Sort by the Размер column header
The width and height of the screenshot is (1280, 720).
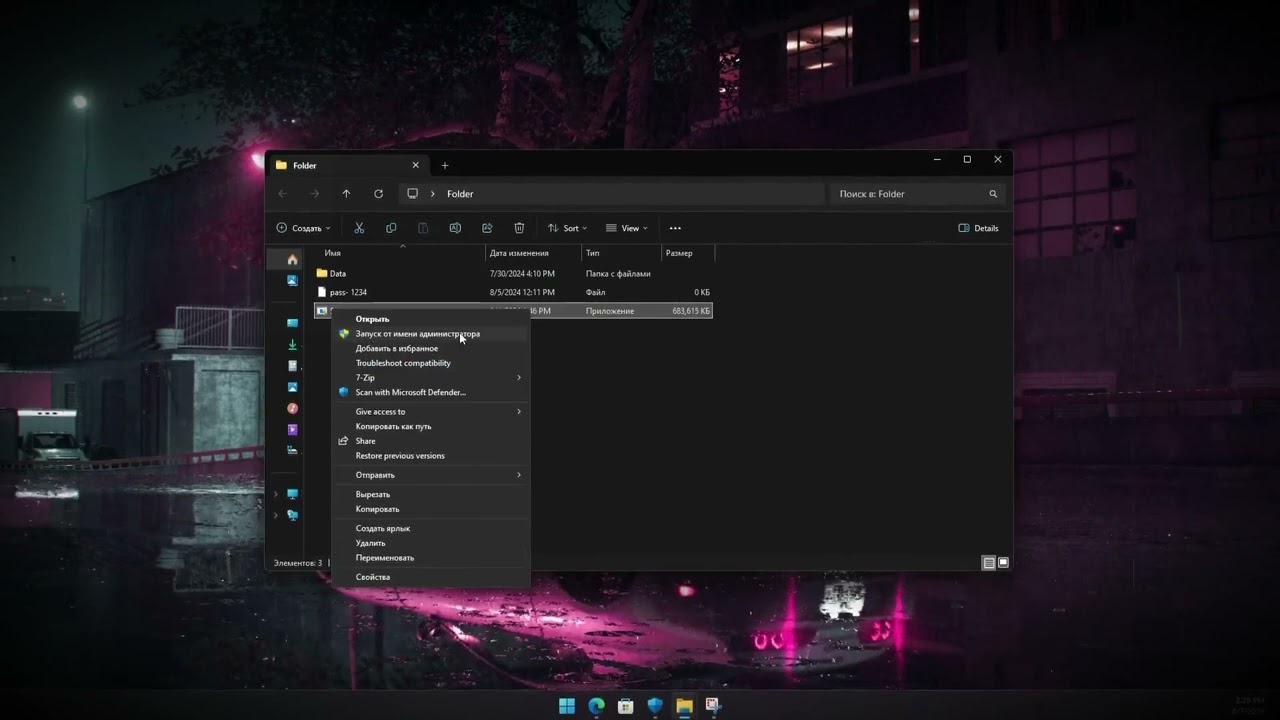pos(688,253)
